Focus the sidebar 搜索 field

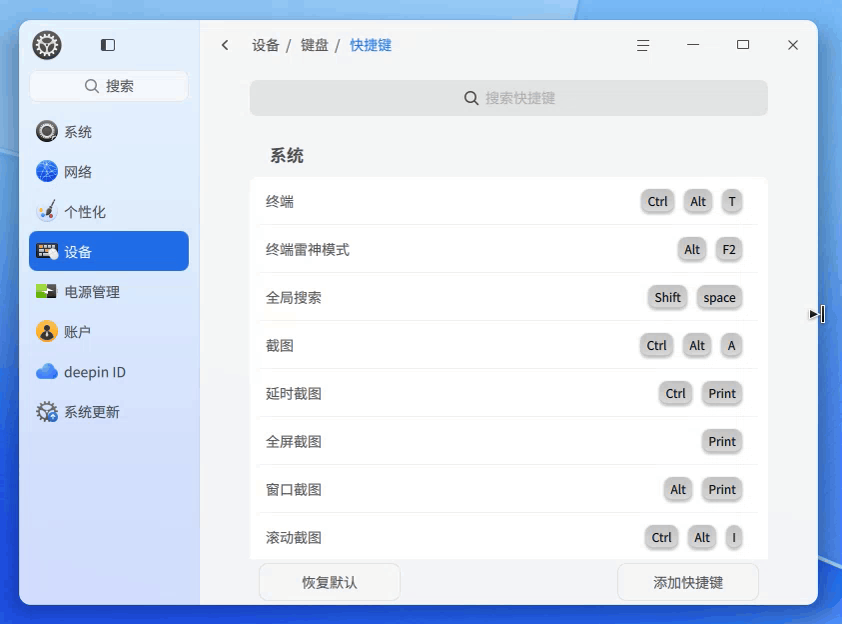coord(109,86)
